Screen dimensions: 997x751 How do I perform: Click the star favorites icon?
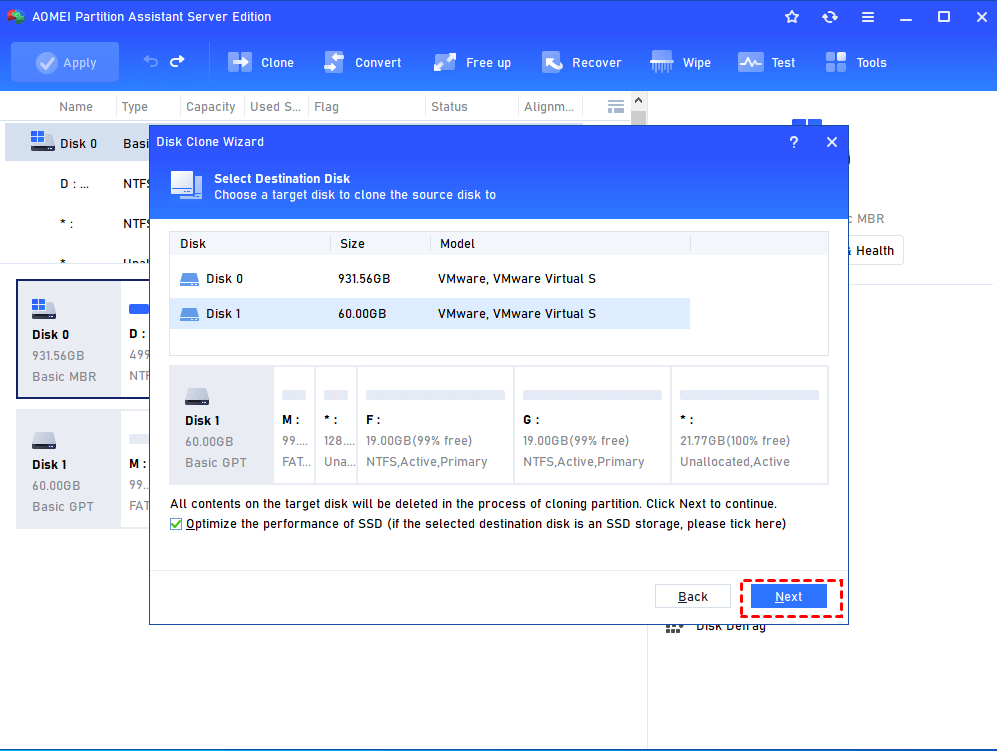tap(791, 16)
